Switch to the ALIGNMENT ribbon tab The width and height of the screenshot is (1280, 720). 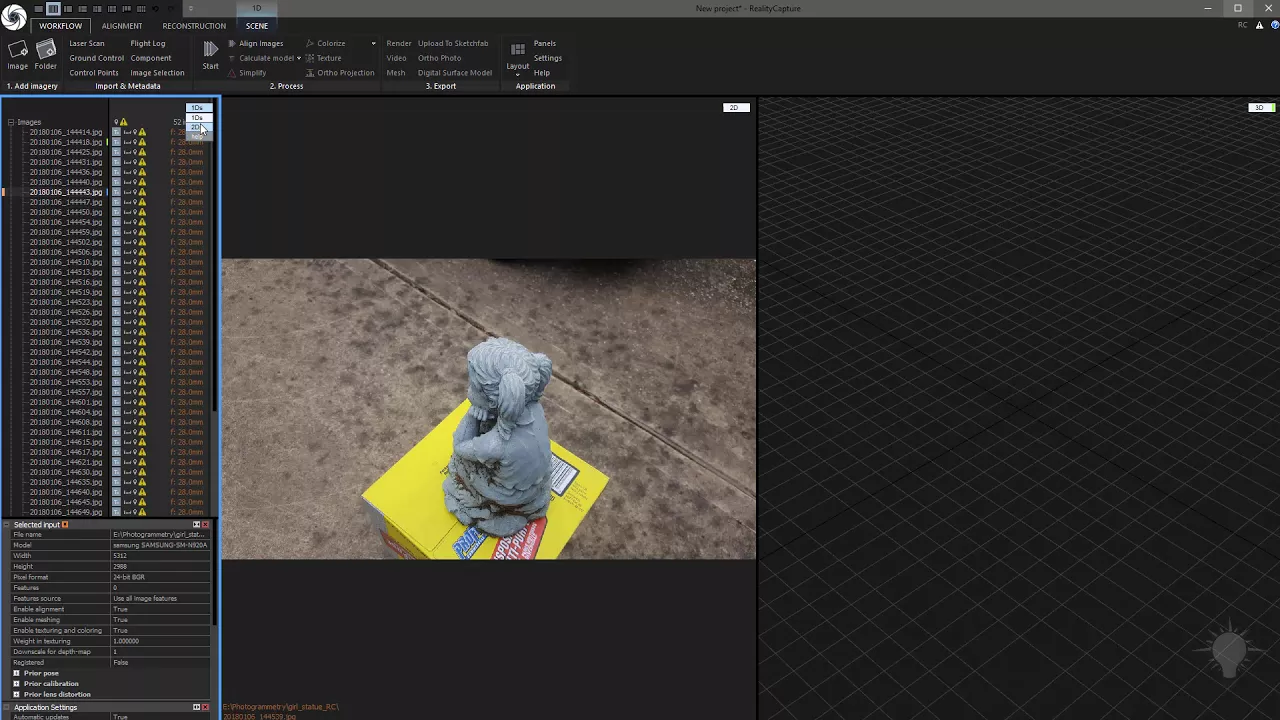point(122,25)
